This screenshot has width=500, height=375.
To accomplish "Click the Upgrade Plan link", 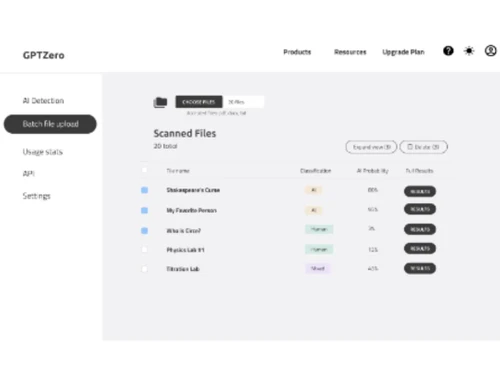I will point(403,52).
